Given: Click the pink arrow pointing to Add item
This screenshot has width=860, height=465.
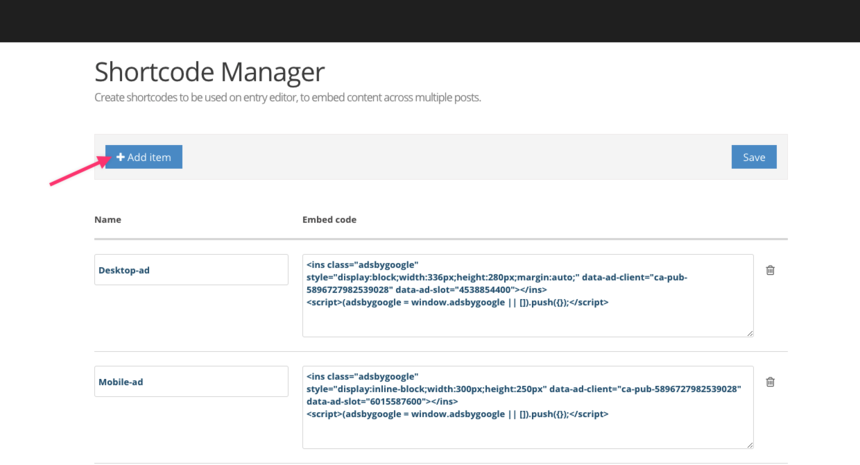Looking at the screenshot, I should pos(76,170).
